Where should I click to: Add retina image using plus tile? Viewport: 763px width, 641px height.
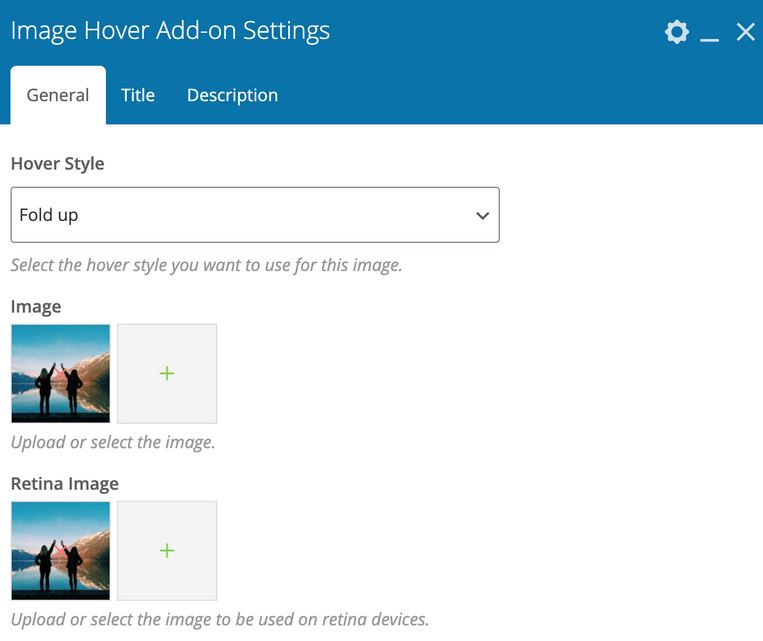tap(167, 551)
